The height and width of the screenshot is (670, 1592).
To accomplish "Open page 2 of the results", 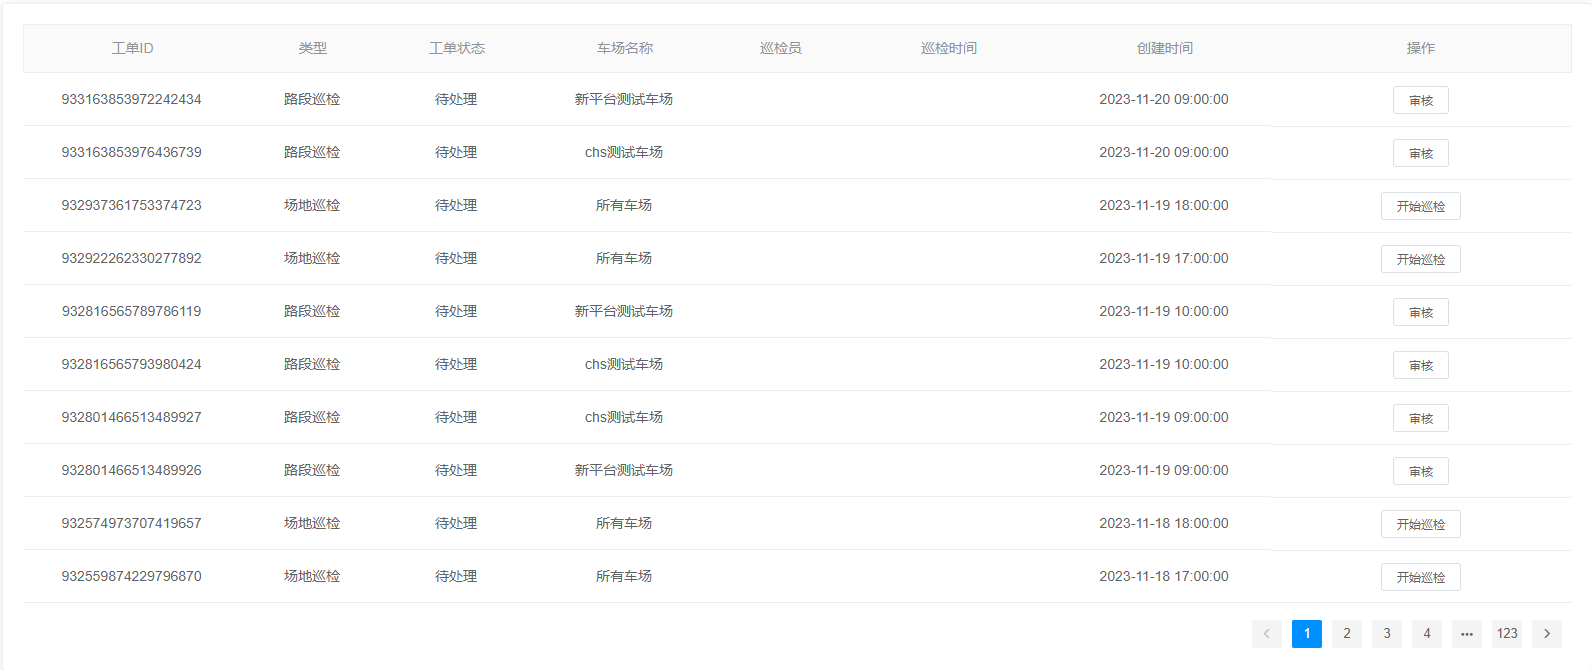I will tap(1346, 633).
